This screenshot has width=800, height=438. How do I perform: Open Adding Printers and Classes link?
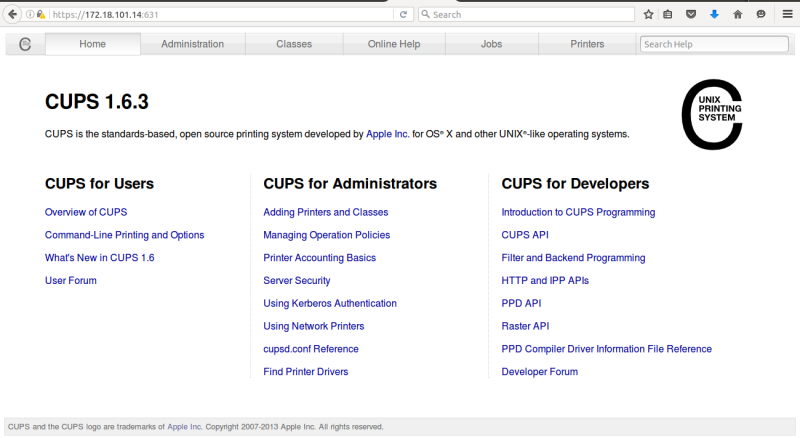tap(326, 212)
